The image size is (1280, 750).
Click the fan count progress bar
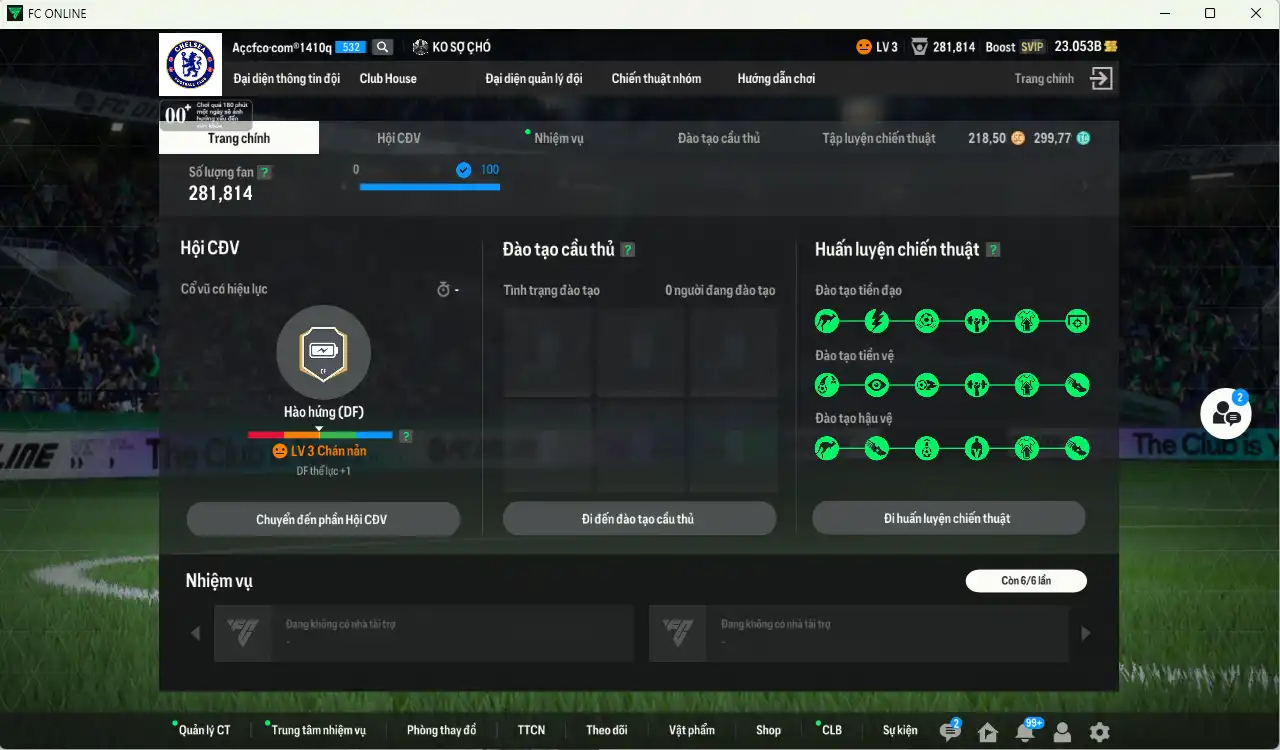(429, 186)
